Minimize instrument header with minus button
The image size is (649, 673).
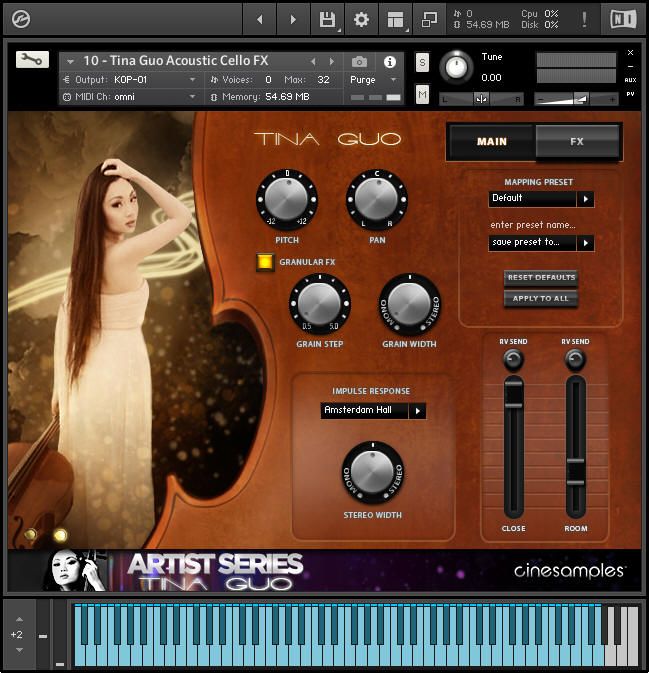point(630,67)
